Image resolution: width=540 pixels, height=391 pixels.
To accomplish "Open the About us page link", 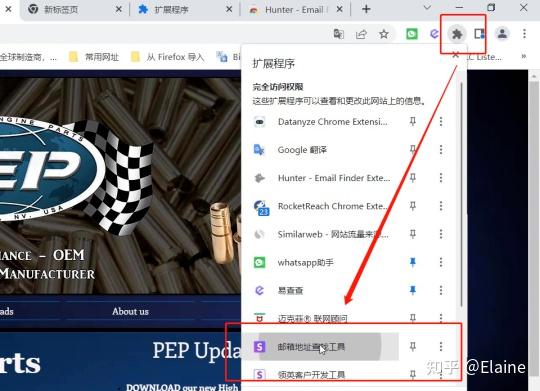I will (130, 311).
